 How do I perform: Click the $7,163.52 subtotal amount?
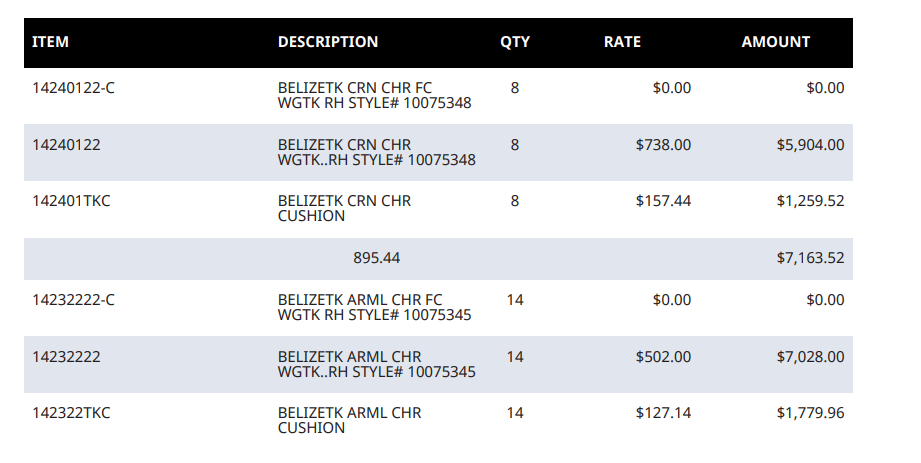pos(810,258)
